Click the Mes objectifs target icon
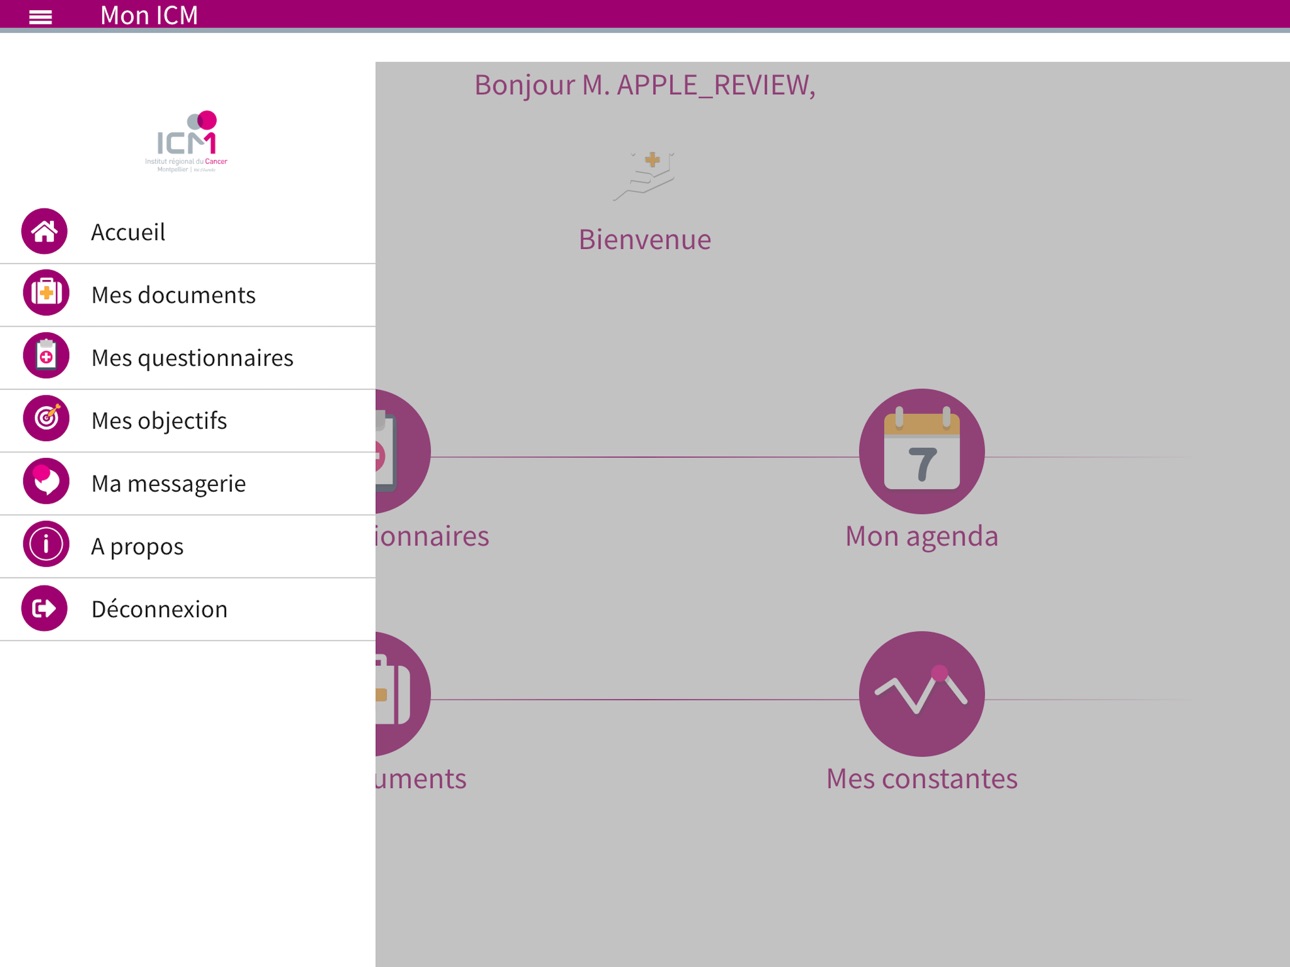The image size is (1290, 967). [45, 419]
